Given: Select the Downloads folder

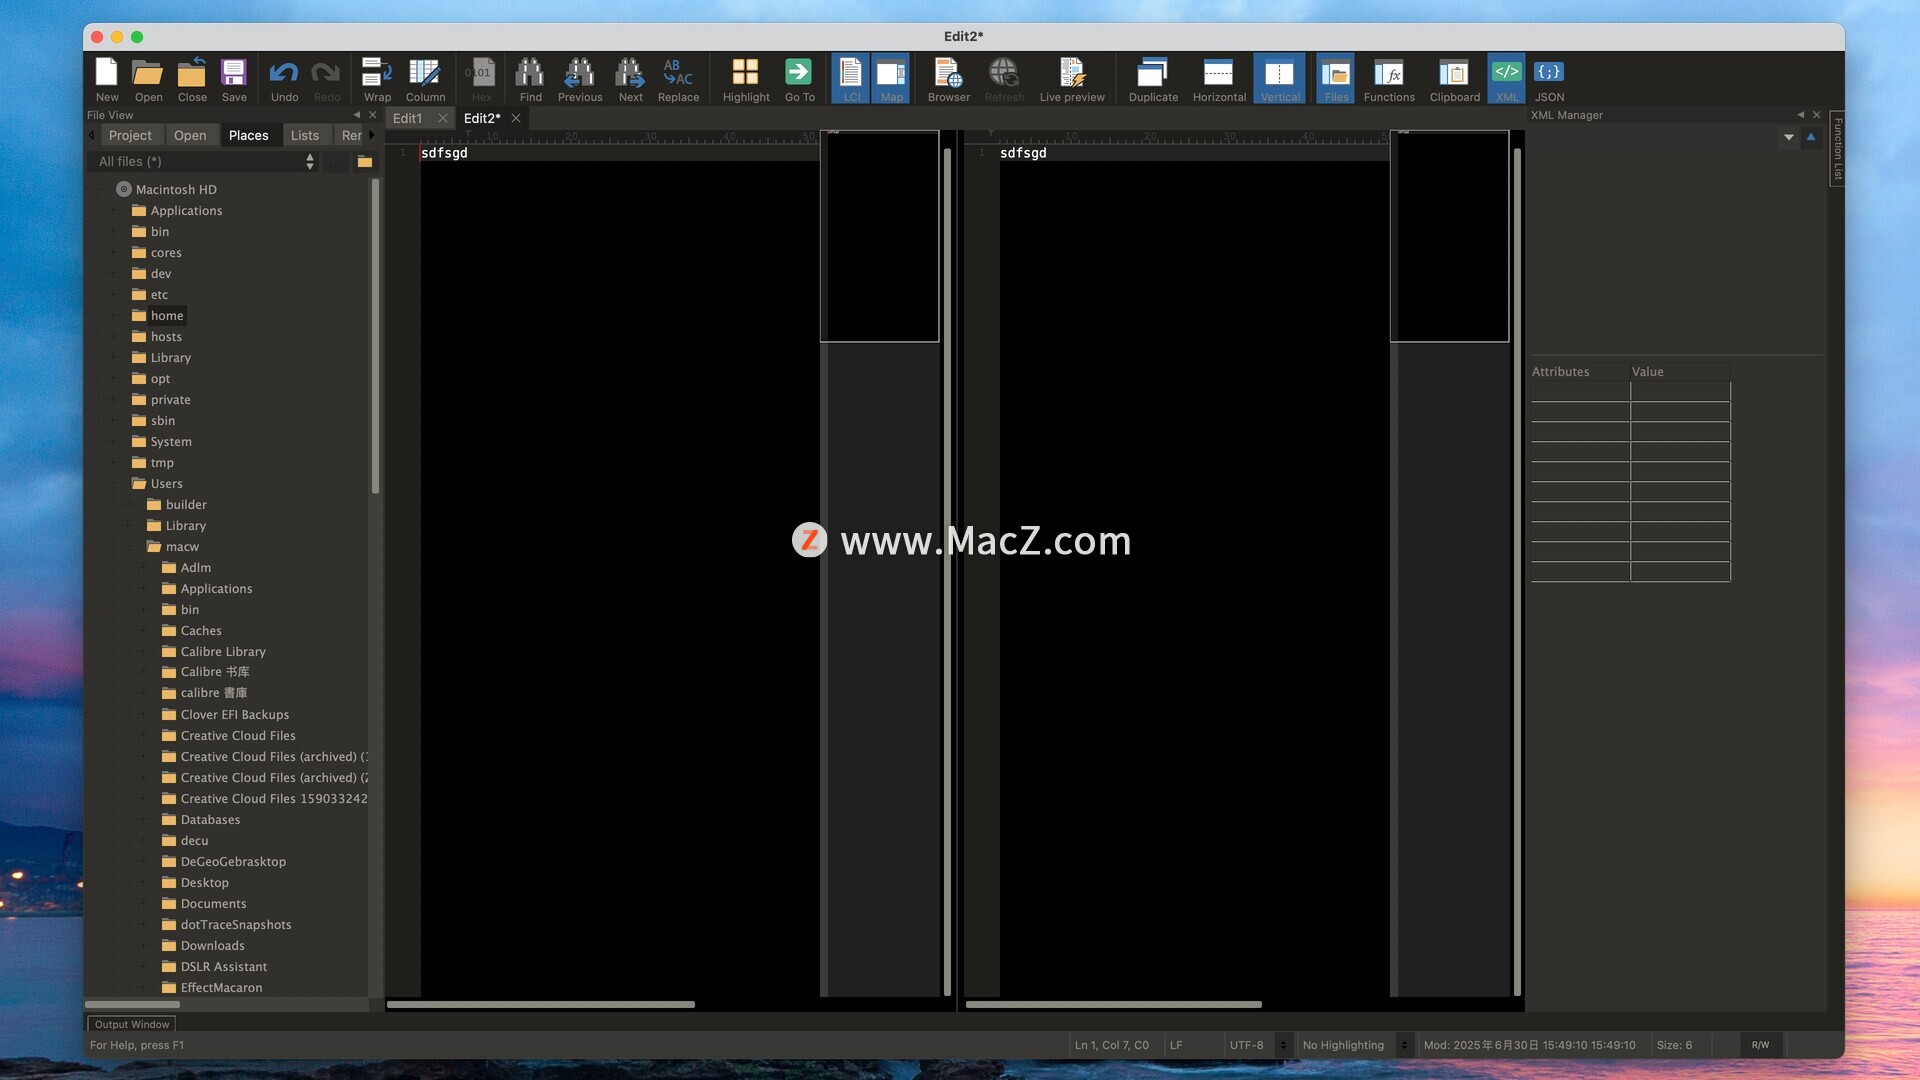Looking at the screenshot, I should [x=212, y=945].
